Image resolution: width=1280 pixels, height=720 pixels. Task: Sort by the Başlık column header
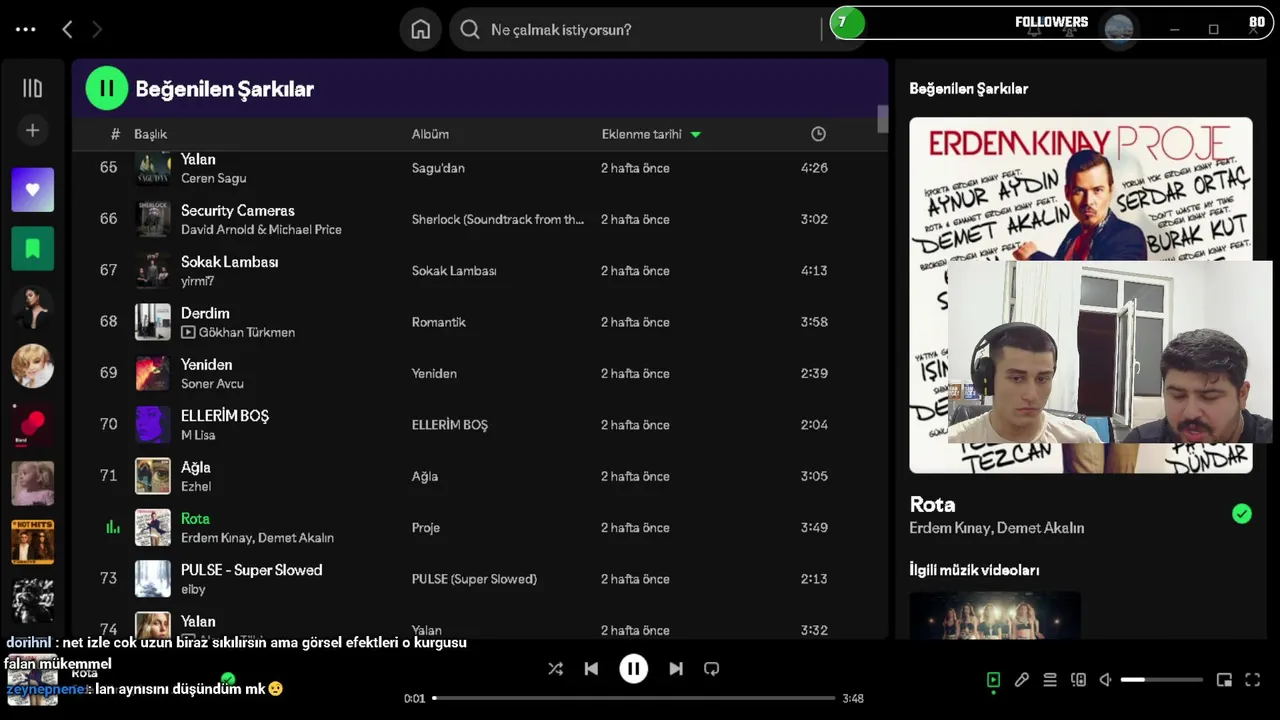tap(151, 134)
